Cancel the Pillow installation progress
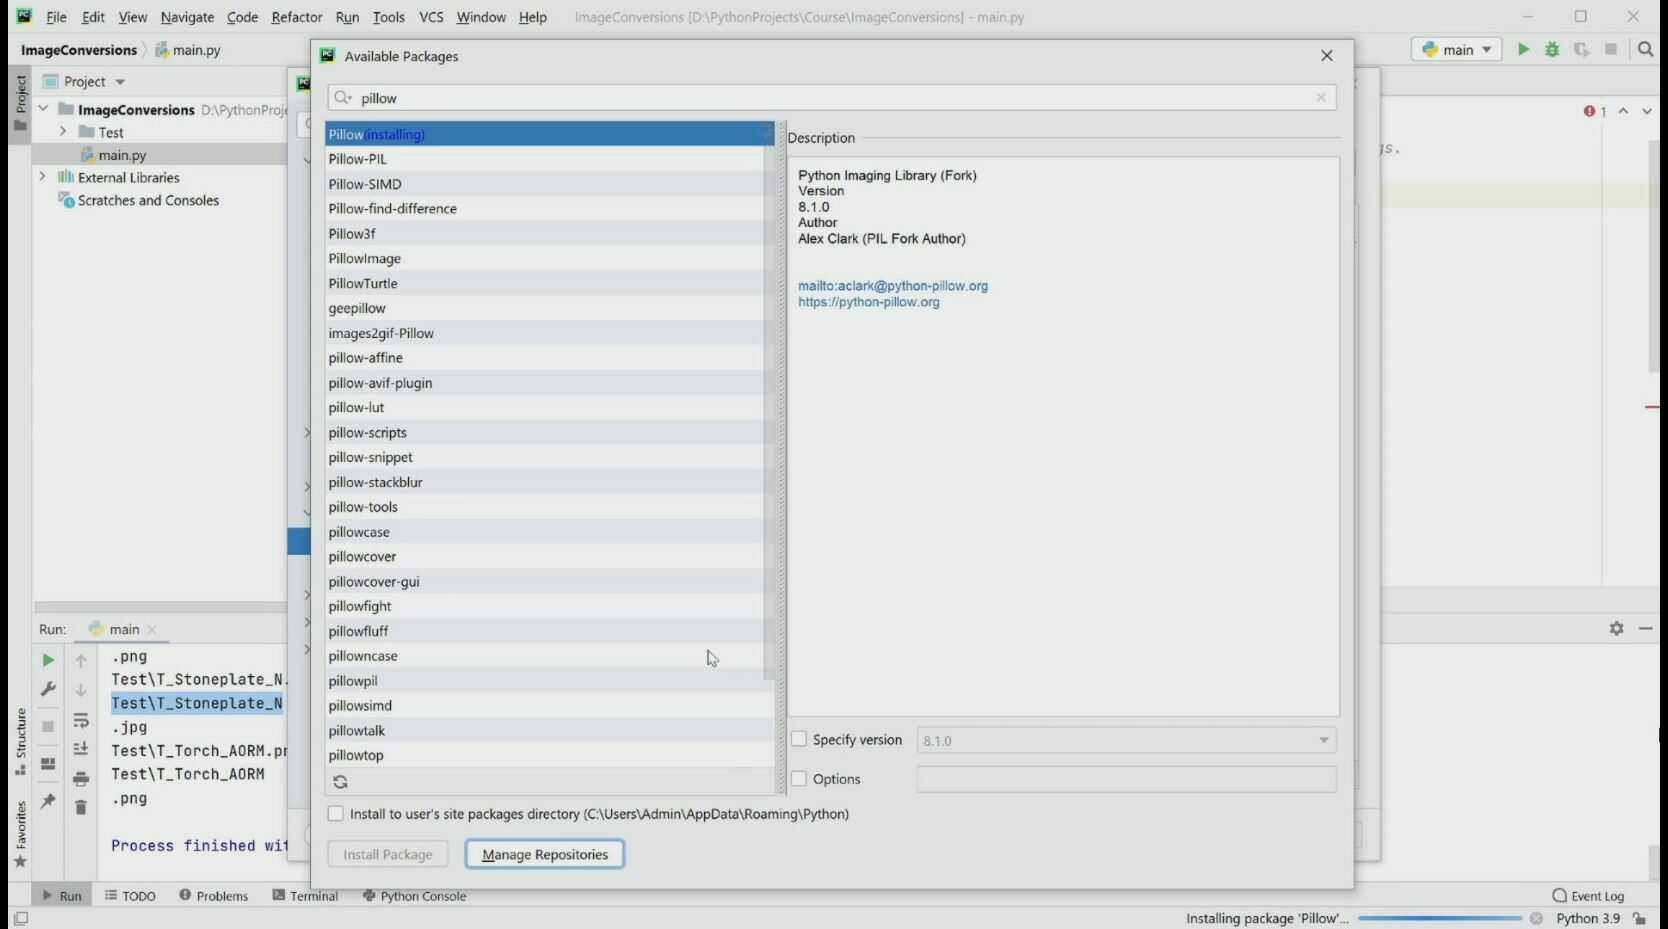1668x929 pixels. (1536, 918)
